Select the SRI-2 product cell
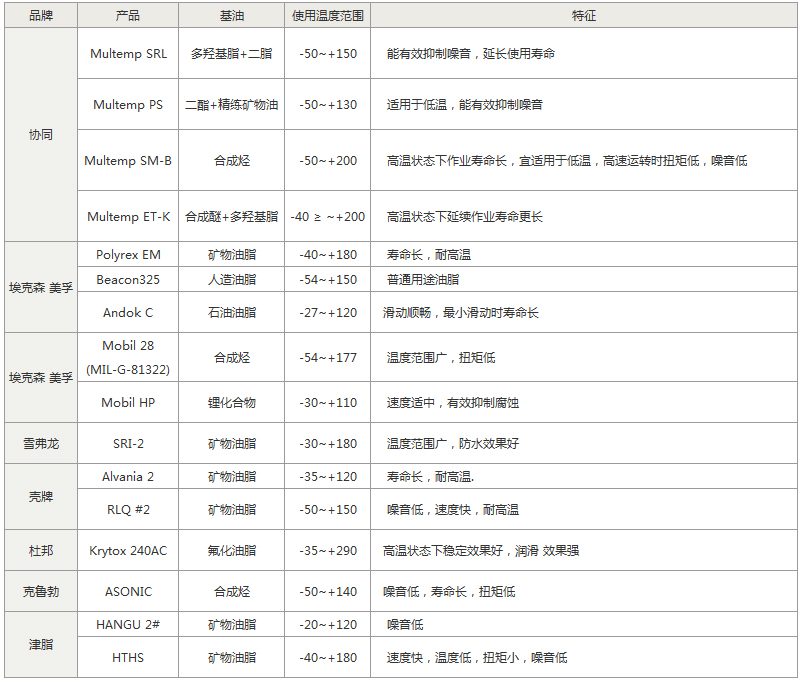Image resolution: width=800 pixels, height=682 pixels. (128, 443)
